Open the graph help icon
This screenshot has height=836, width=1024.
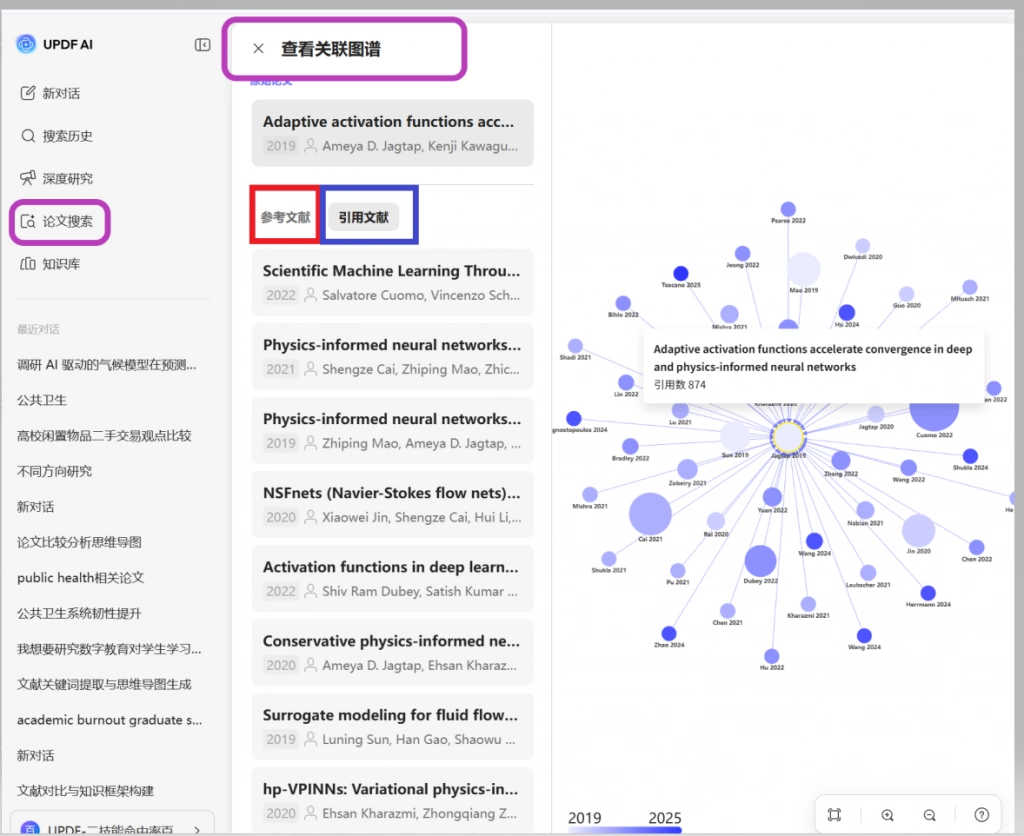click(982, 814)
